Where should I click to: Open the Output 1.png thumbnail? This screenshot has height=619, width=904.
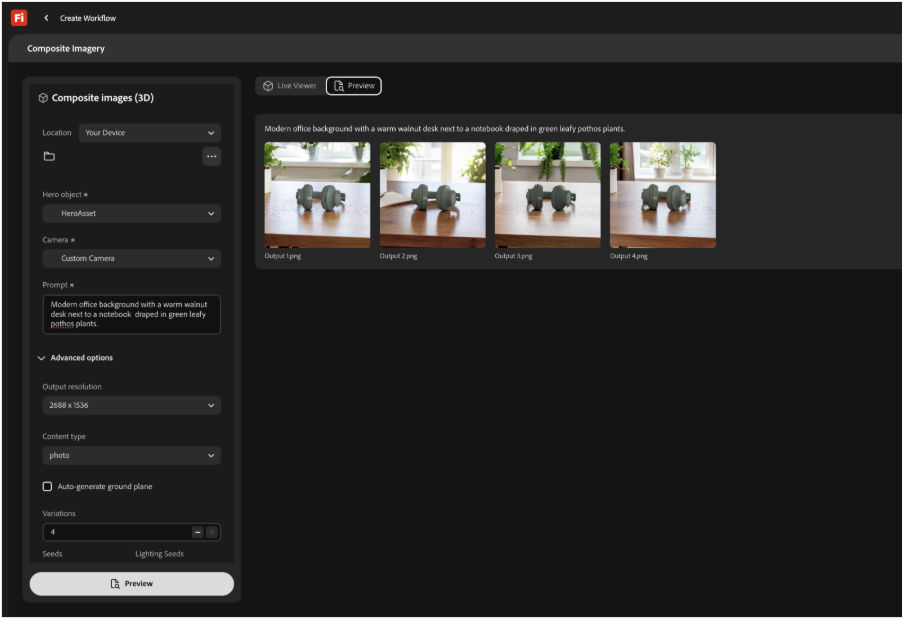(317, 195)
